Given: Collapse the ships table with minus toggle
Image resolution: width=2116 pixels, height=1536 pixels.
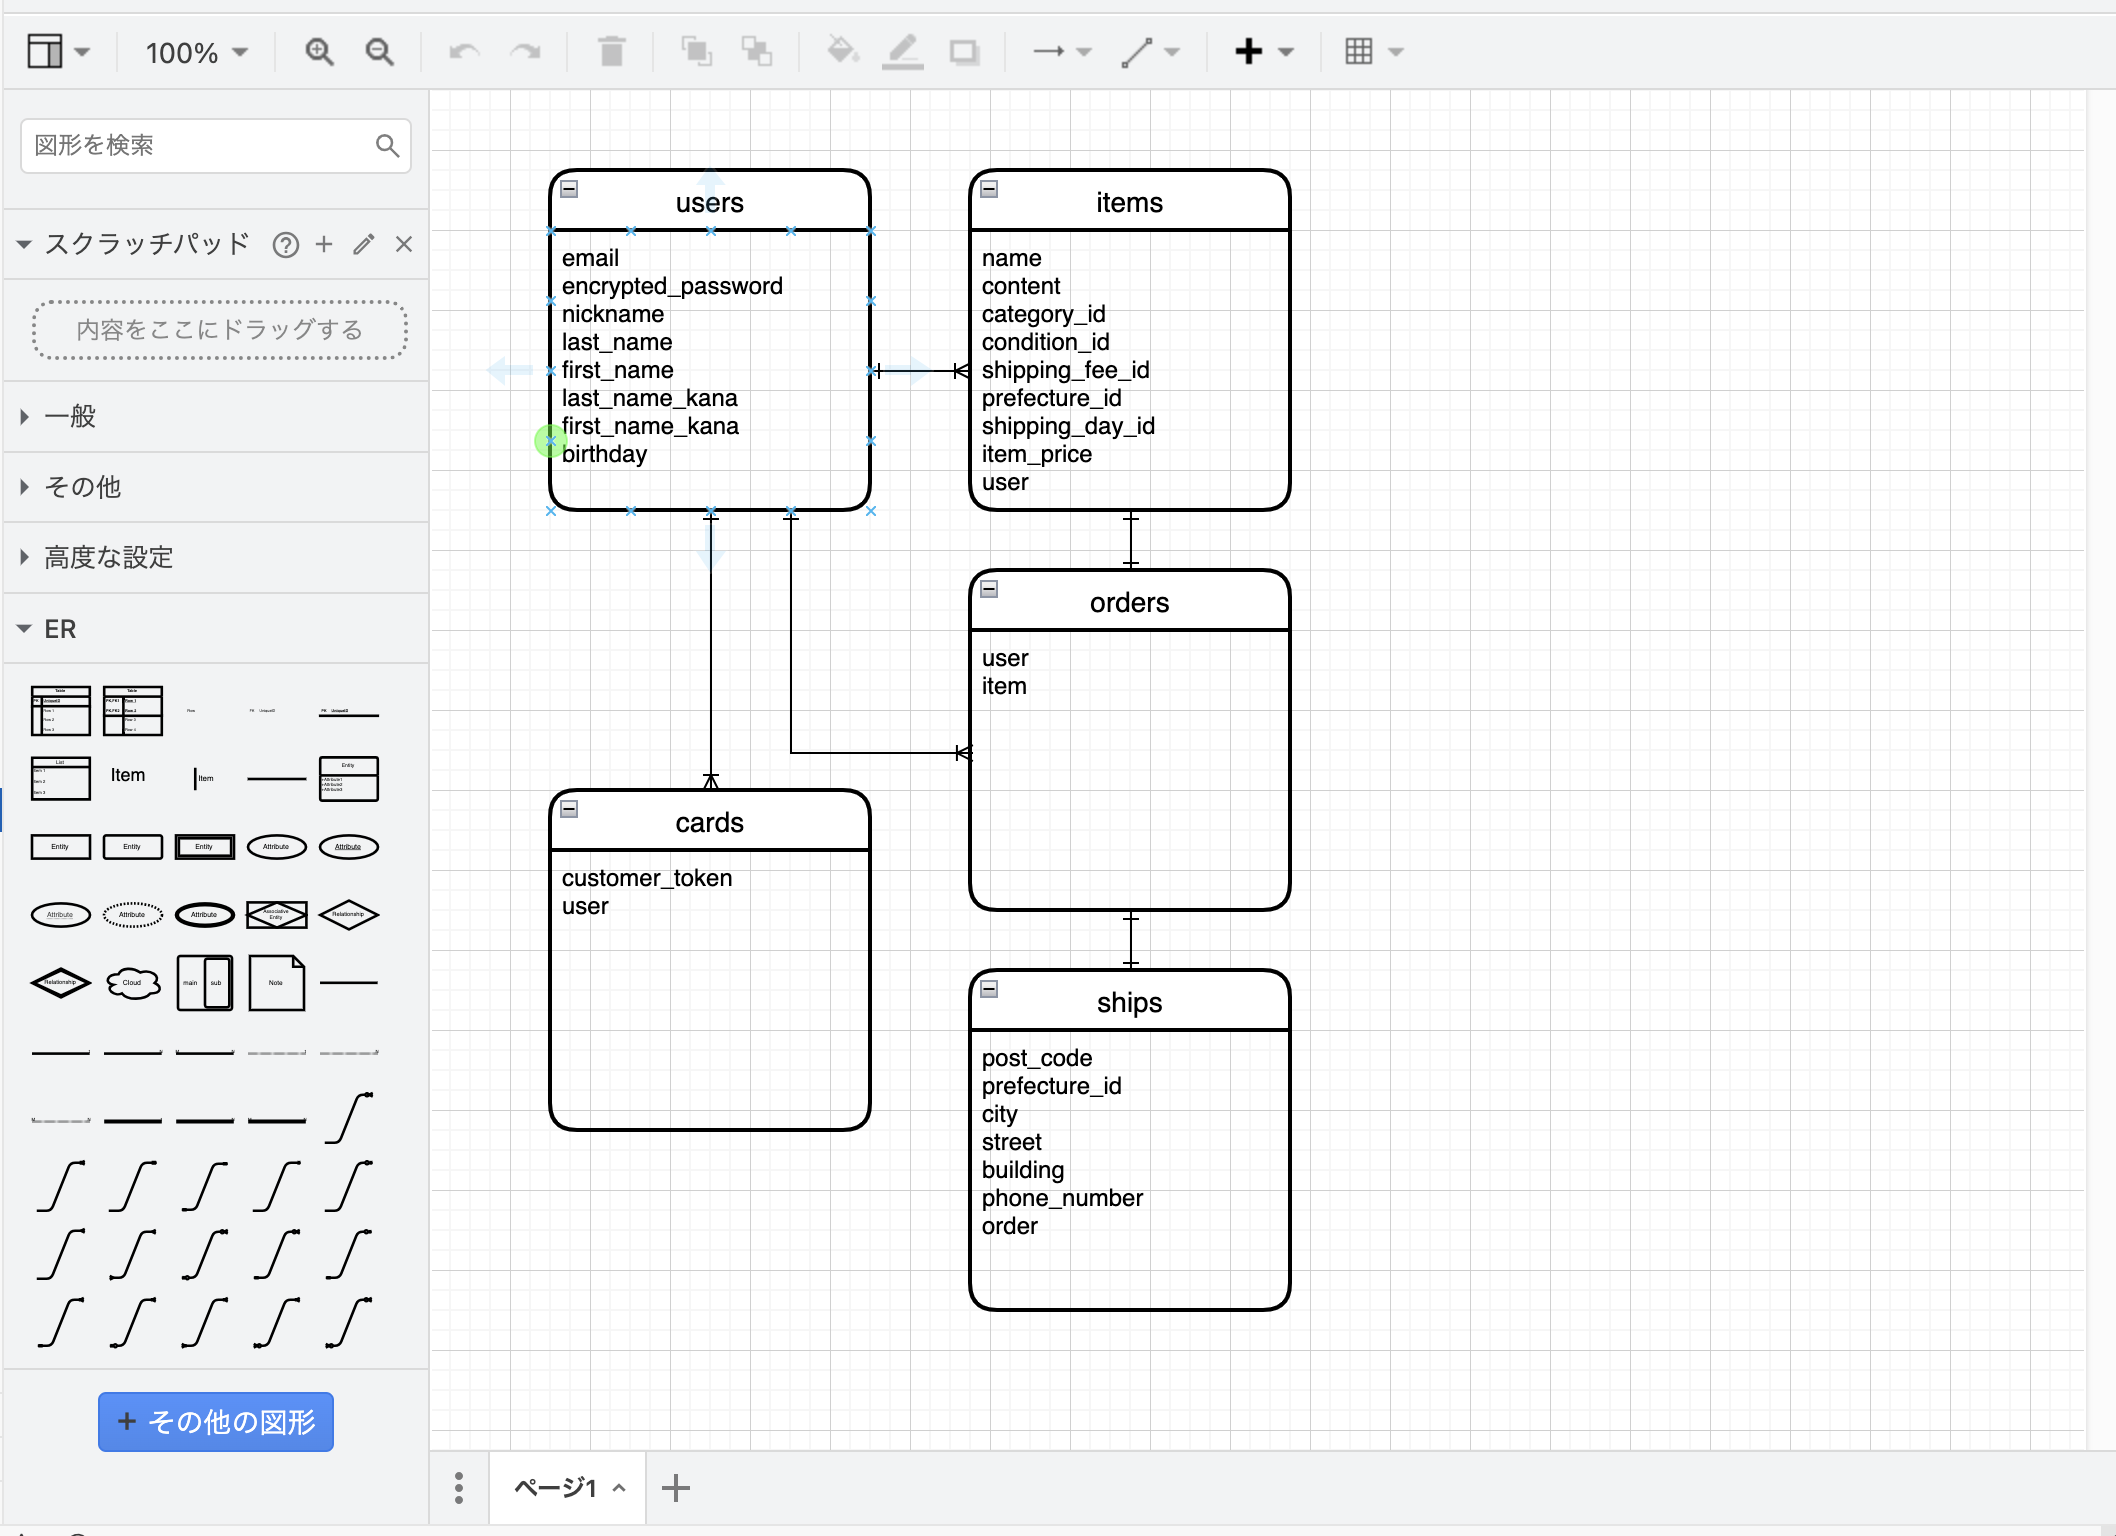Looking at the screenshot, I should pos(989,989).
